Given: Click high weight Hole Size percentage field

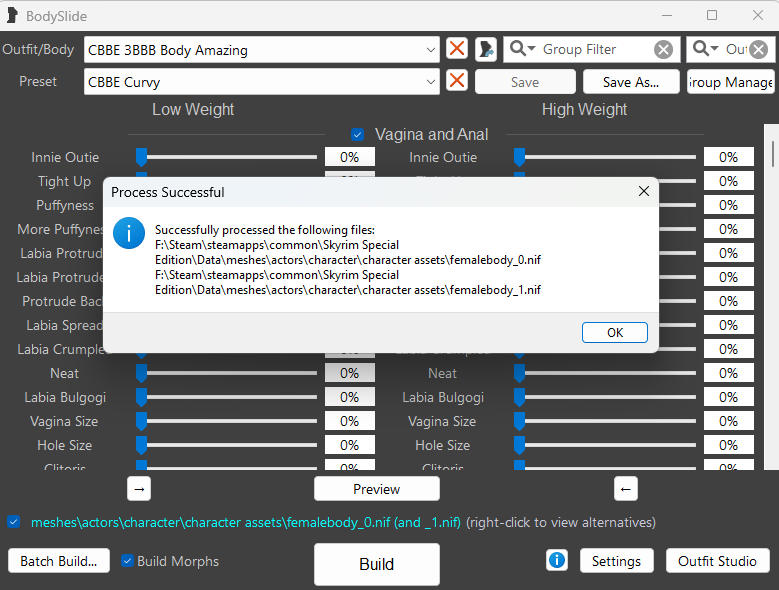Looking at the screenshot, I should [x=728, y=445].
